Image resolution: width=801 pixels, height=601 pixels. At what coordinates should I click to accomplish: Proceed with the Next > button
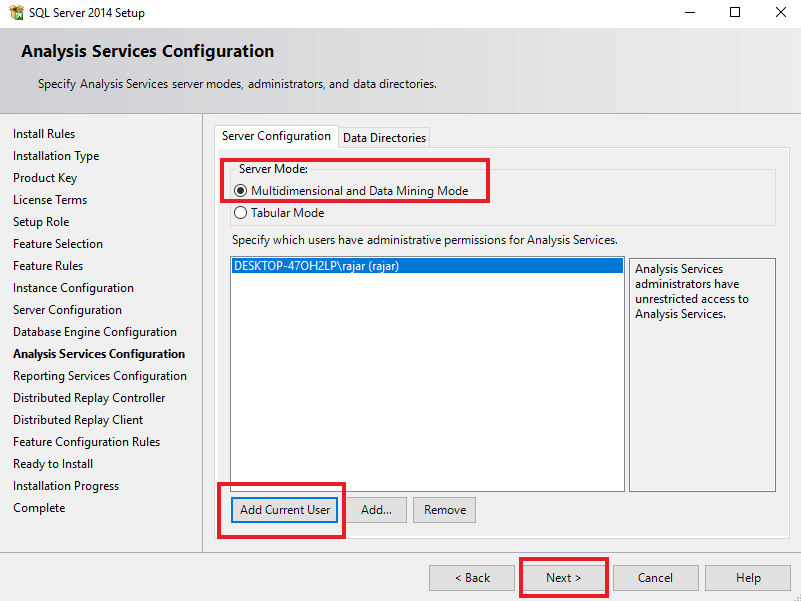(563, 578)
